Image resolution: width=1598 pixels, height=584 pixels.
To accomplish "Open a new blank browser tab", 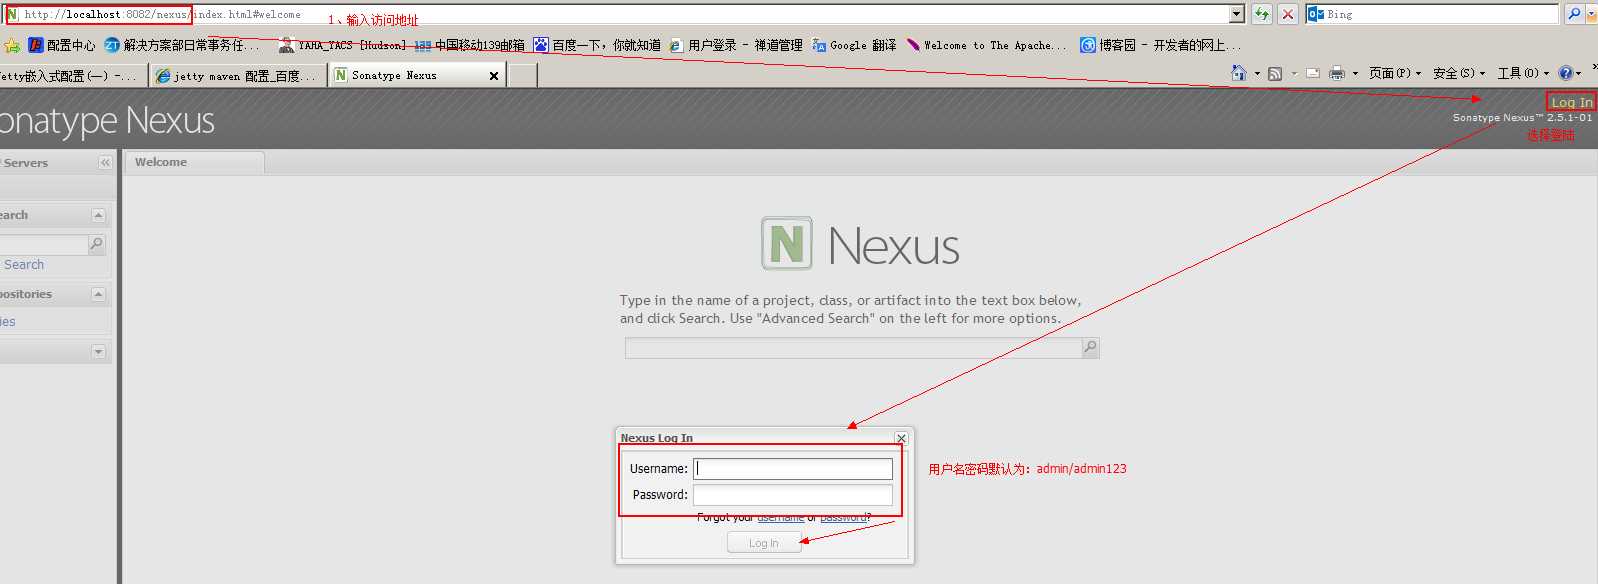I will [523, 76].
